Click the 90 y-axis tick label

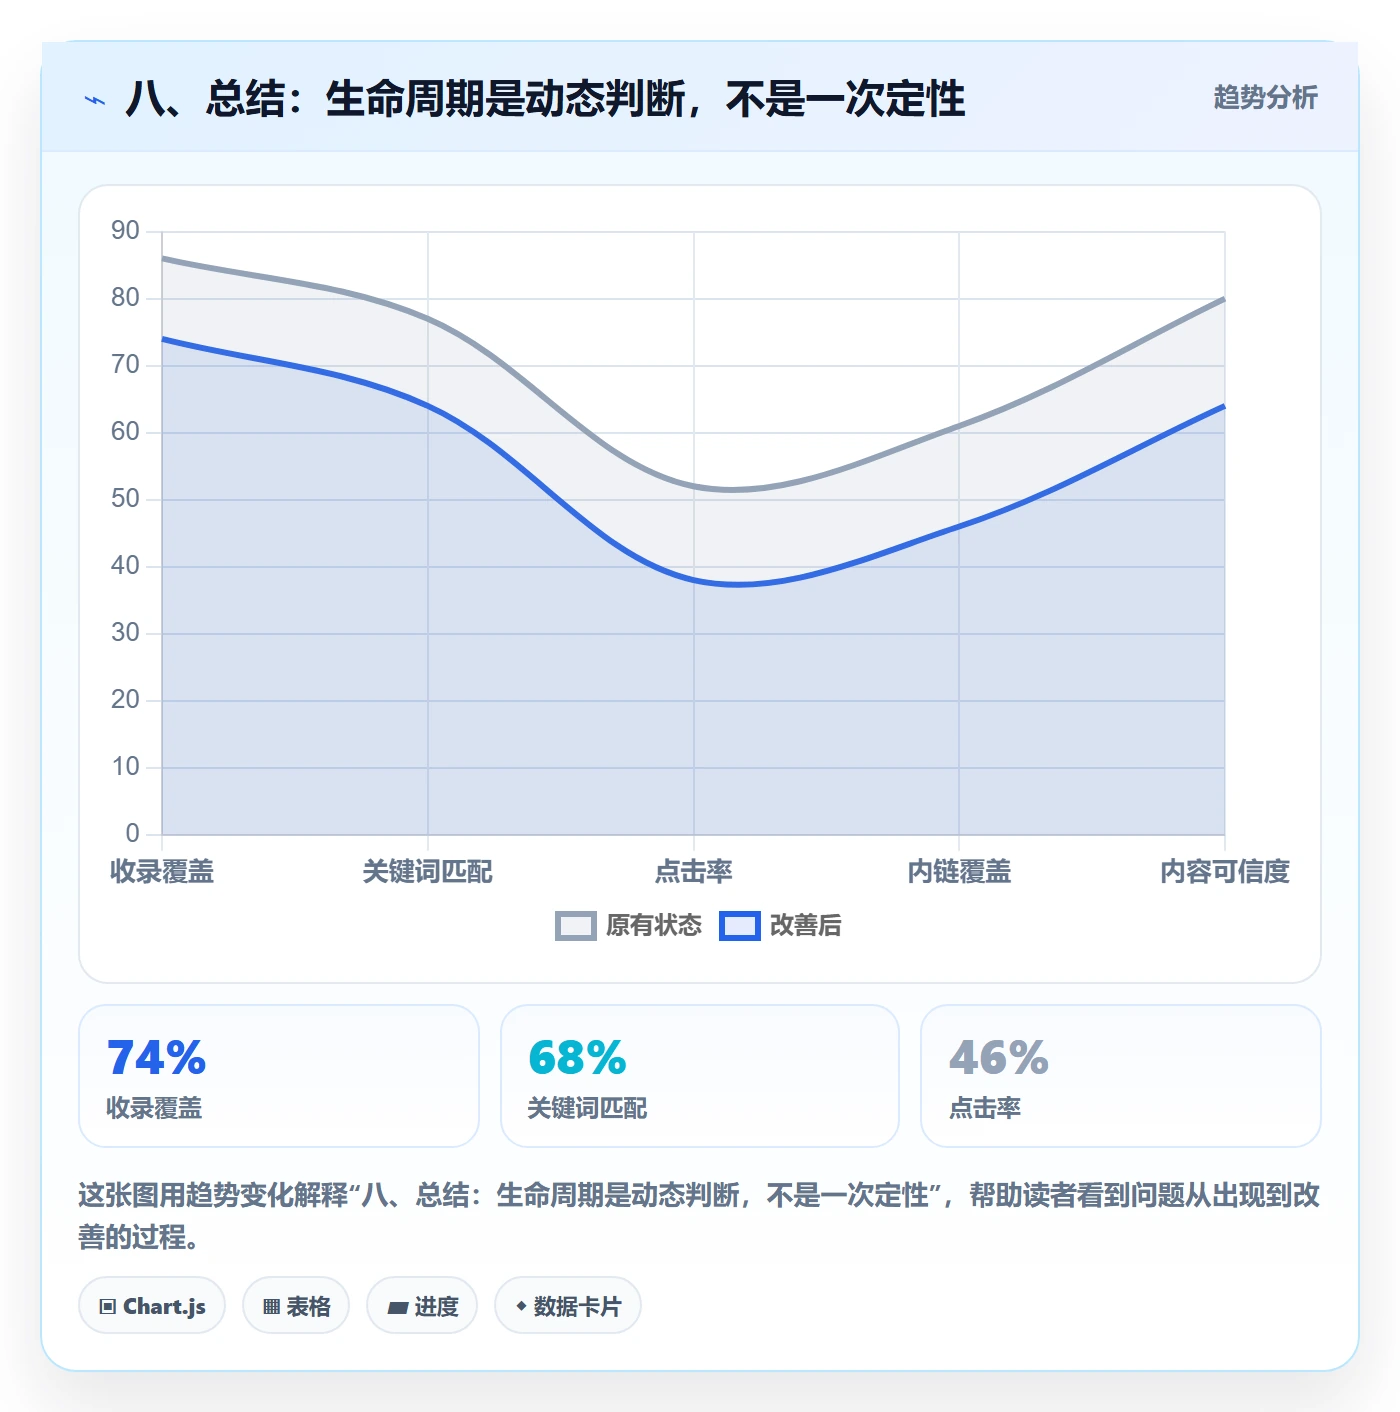[125, 231]
